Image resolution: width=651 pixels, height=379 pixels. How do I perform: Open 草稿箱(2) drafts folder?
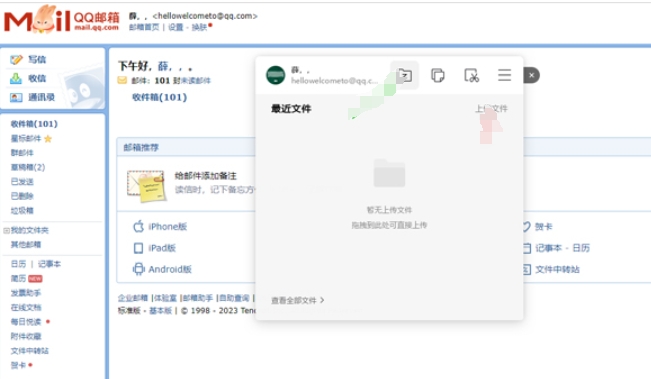[x=28, y=167]
